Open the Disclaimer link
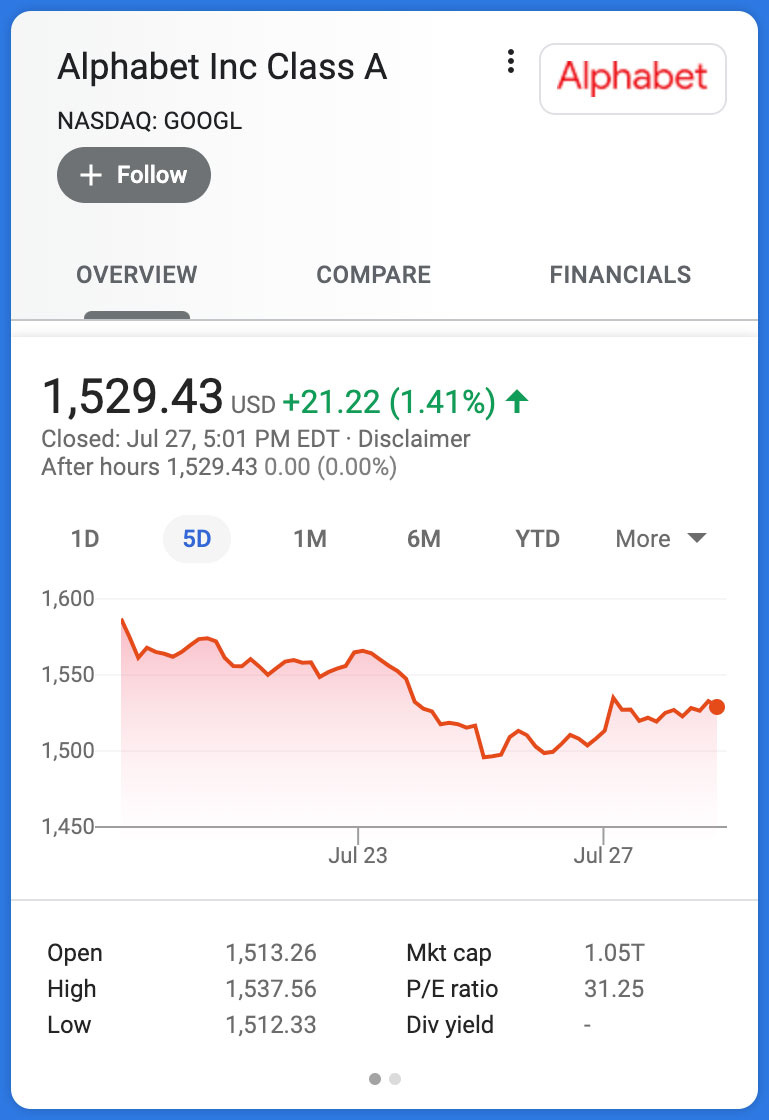 (x=414, y=439)
